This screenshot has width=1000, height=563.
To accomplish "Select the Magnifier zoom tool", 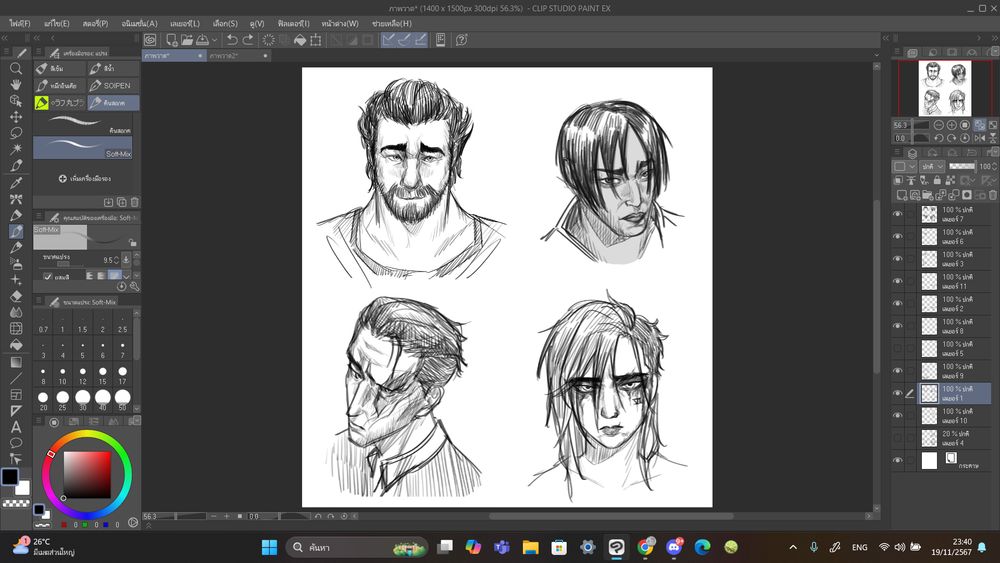I will click(16, 68).
